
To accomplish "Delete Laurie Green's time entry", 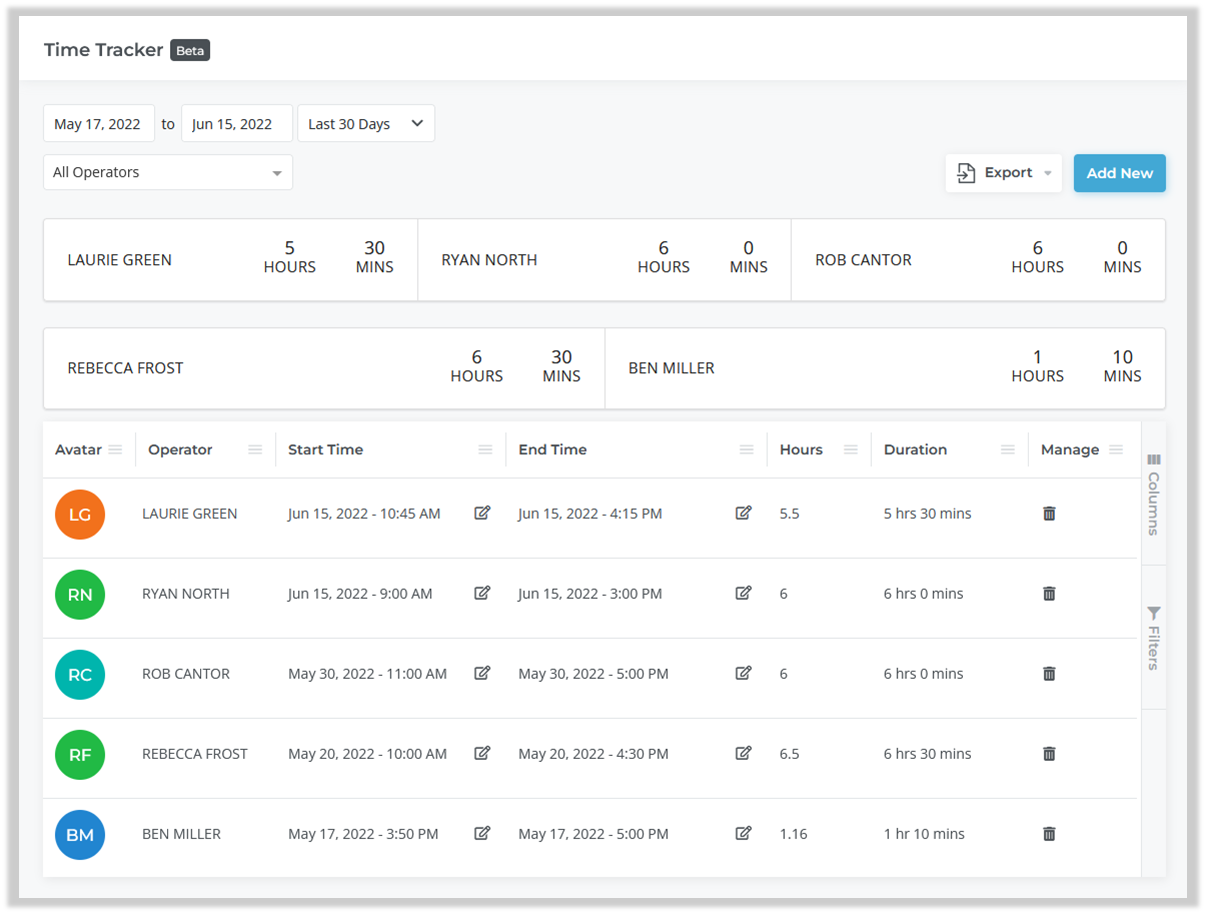I will pyautogui.click(x=1049, y=513).
